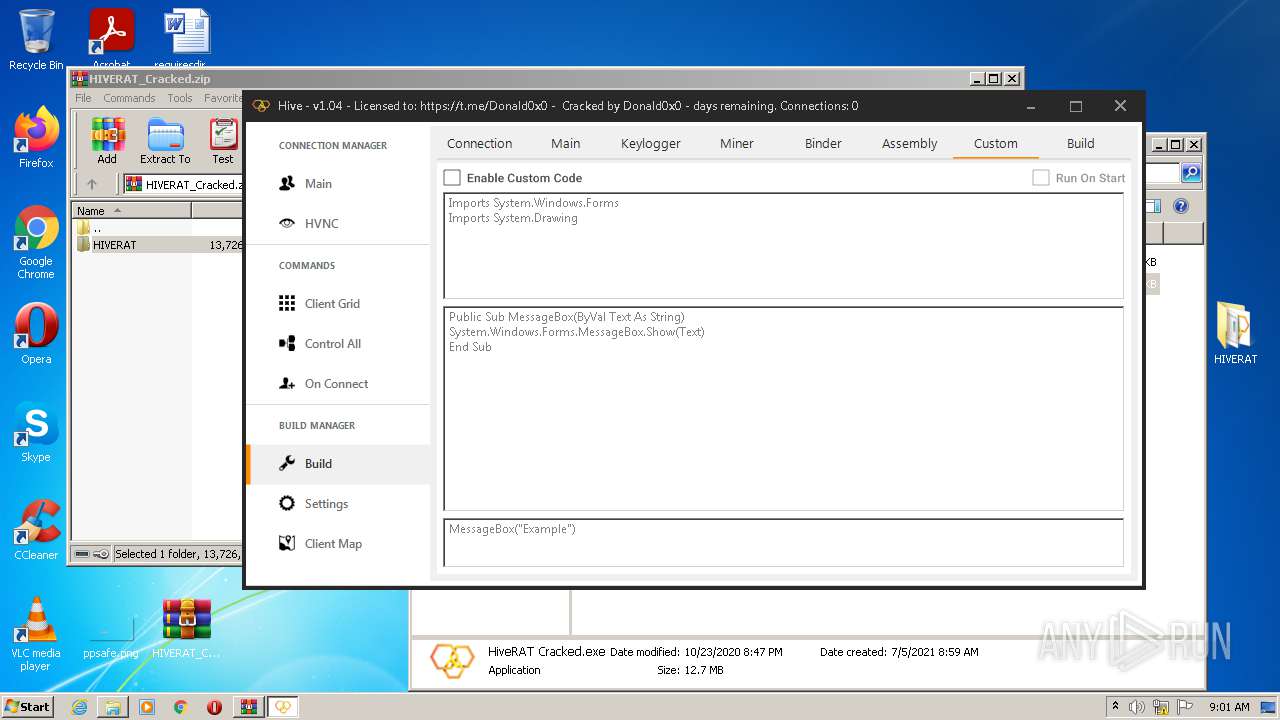The width and height of the screenshot is (1280, 720).
Task: Open the Hive app taskbar button
Action: point(283,707)
